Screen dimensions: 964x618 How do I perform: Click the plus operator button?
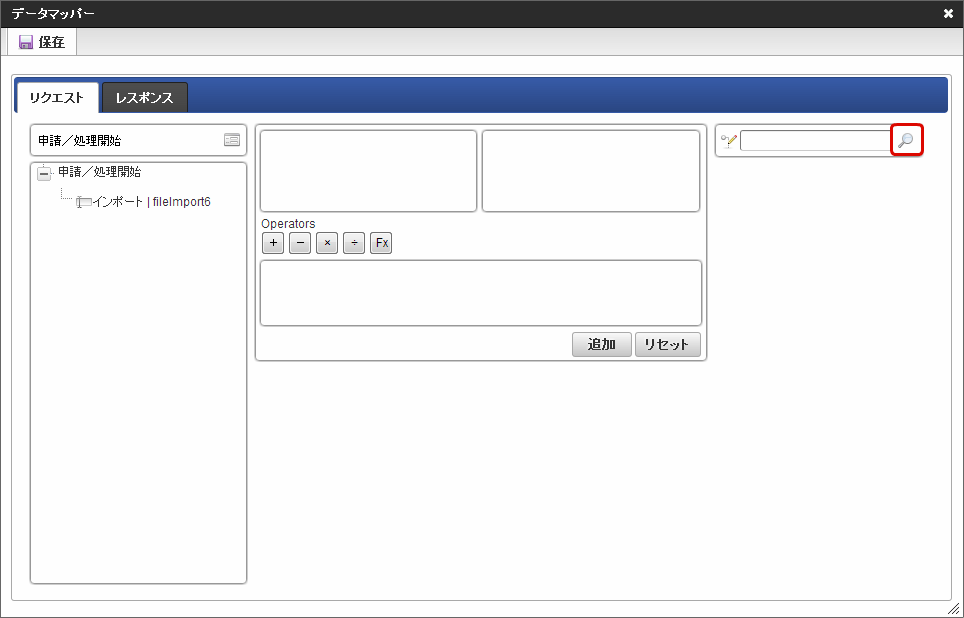pos(273,243)
